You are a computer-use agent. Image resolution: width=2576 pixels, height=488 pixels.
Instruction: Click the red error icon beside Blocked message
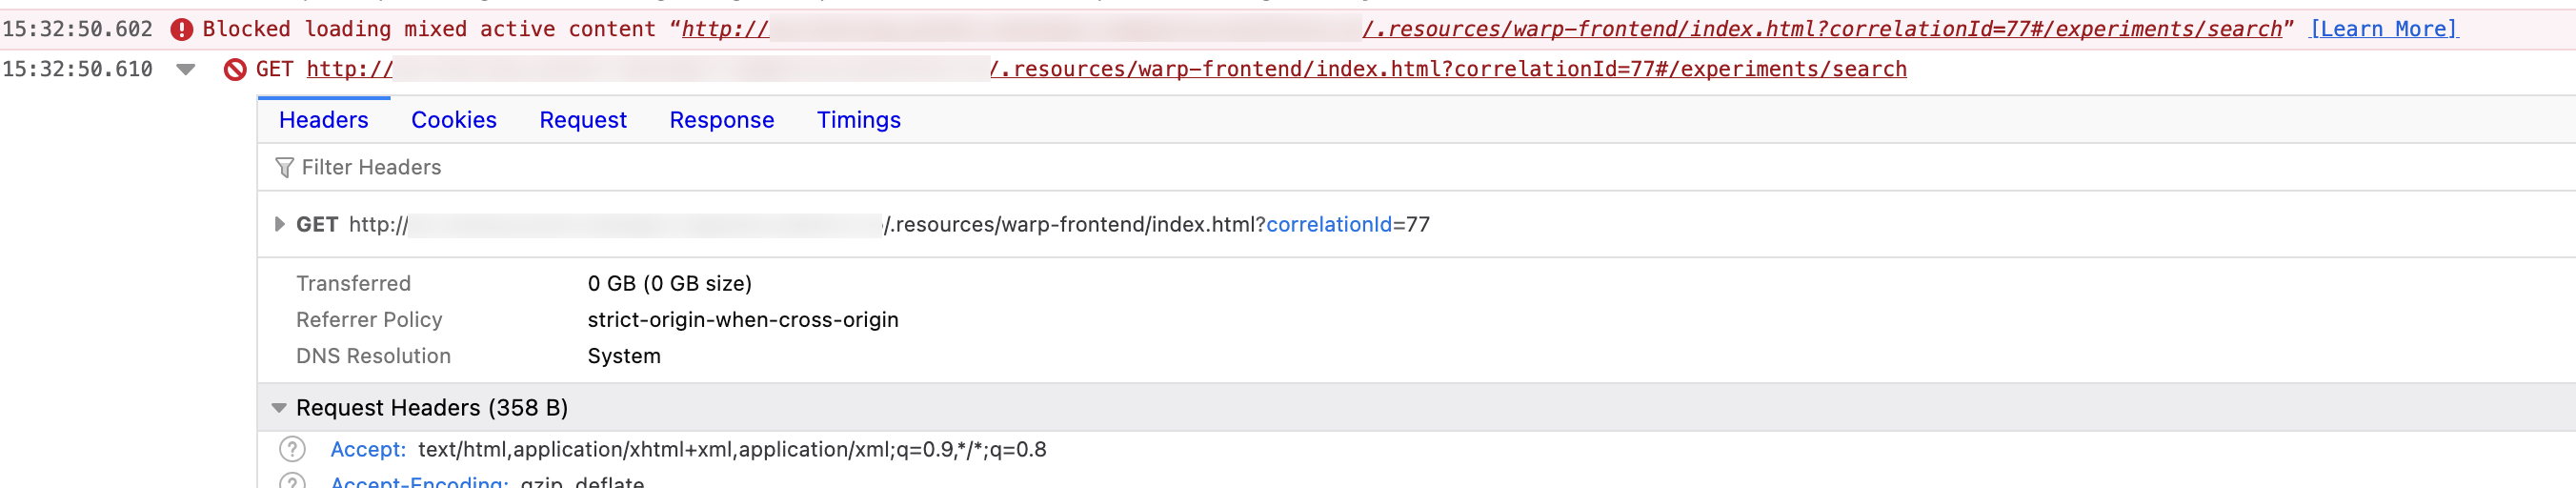181,29
